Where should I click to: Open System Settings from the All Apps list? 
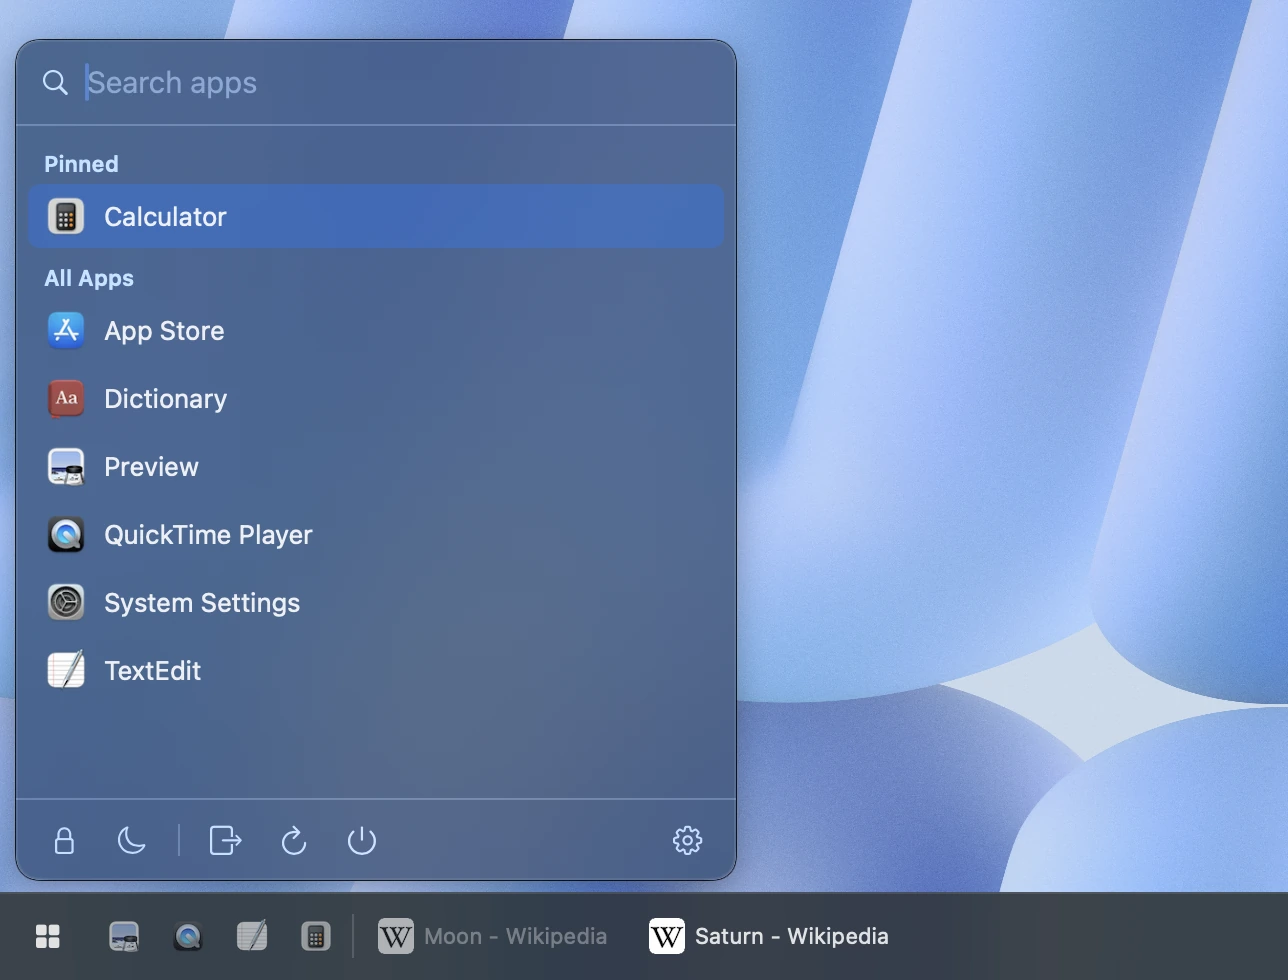pyautogui.click(x=376, y=602)
